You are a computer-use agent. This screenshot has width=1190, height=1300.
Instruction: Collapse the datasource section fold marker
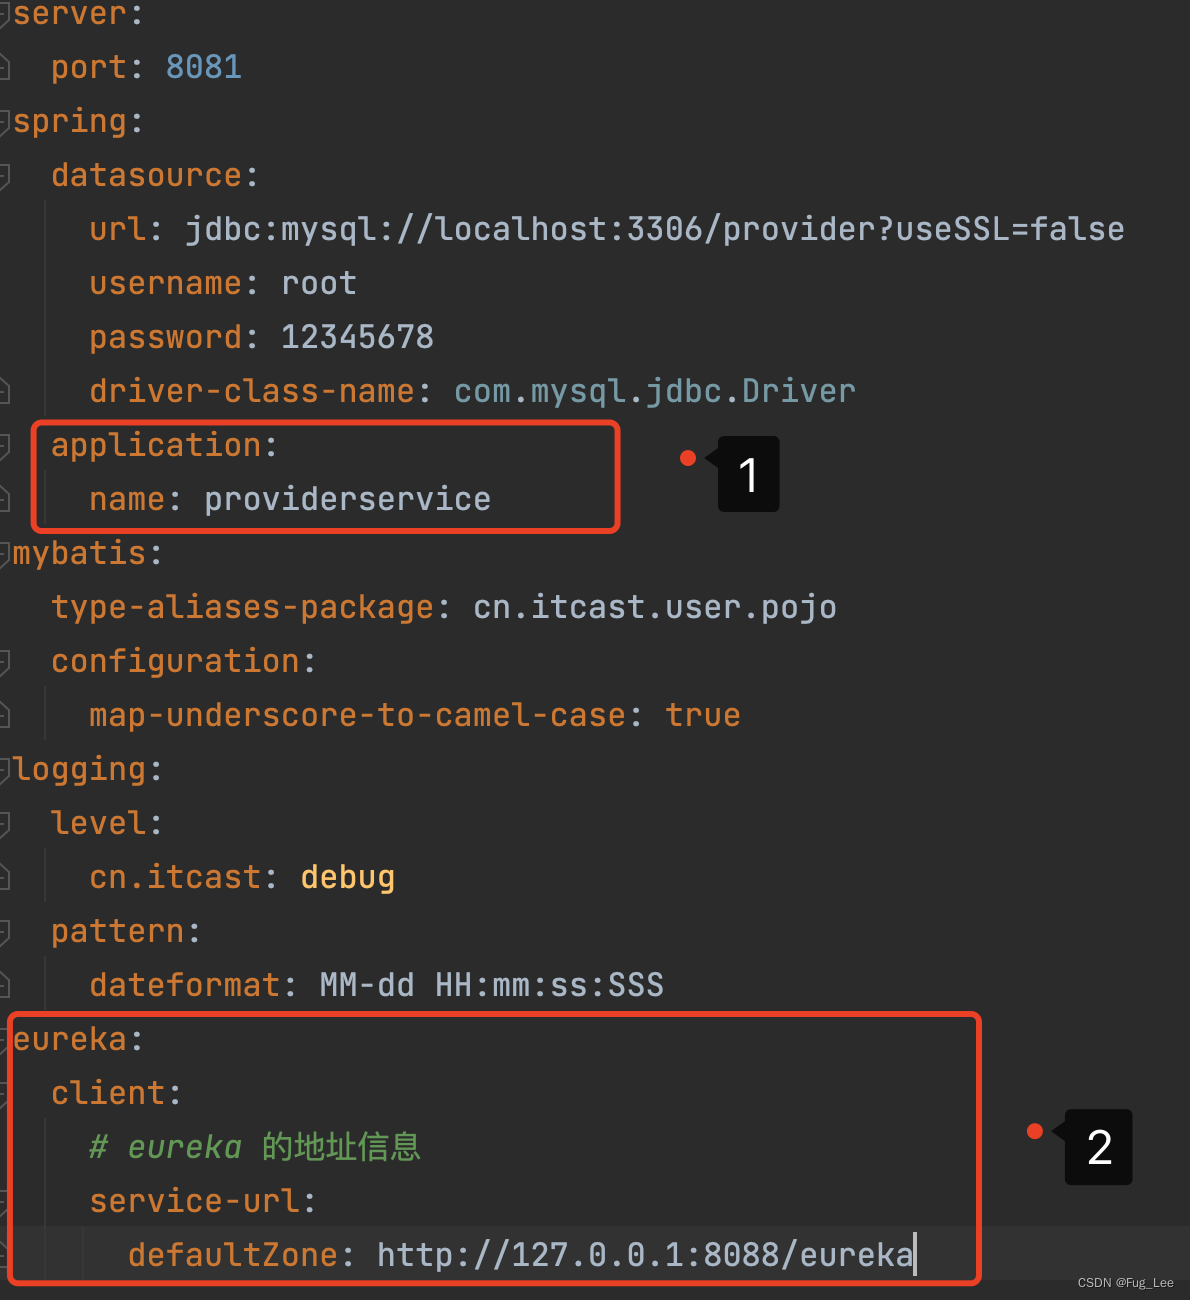[5, 176]
